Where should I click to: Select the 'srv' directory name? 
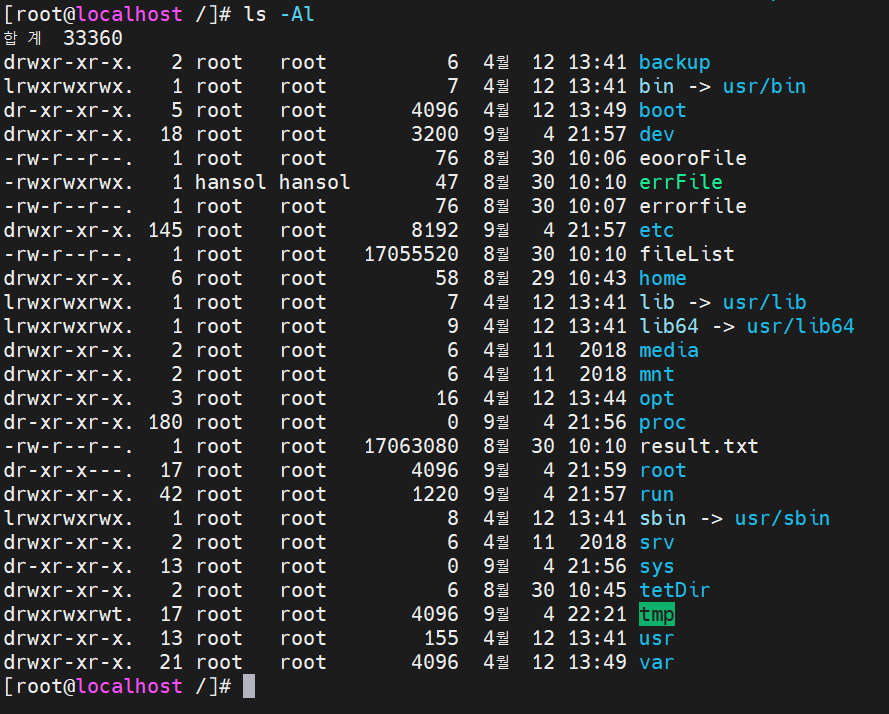click(657, 542)
